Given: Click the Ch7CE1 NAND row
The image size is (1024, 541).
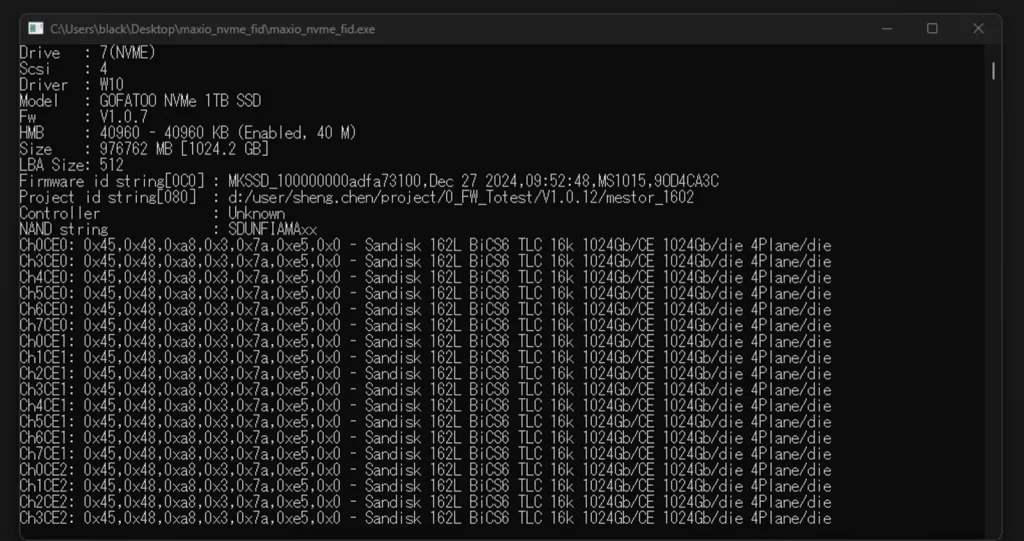Looking at the screenshot, I should pyautogui.click(x=425, y=453).
